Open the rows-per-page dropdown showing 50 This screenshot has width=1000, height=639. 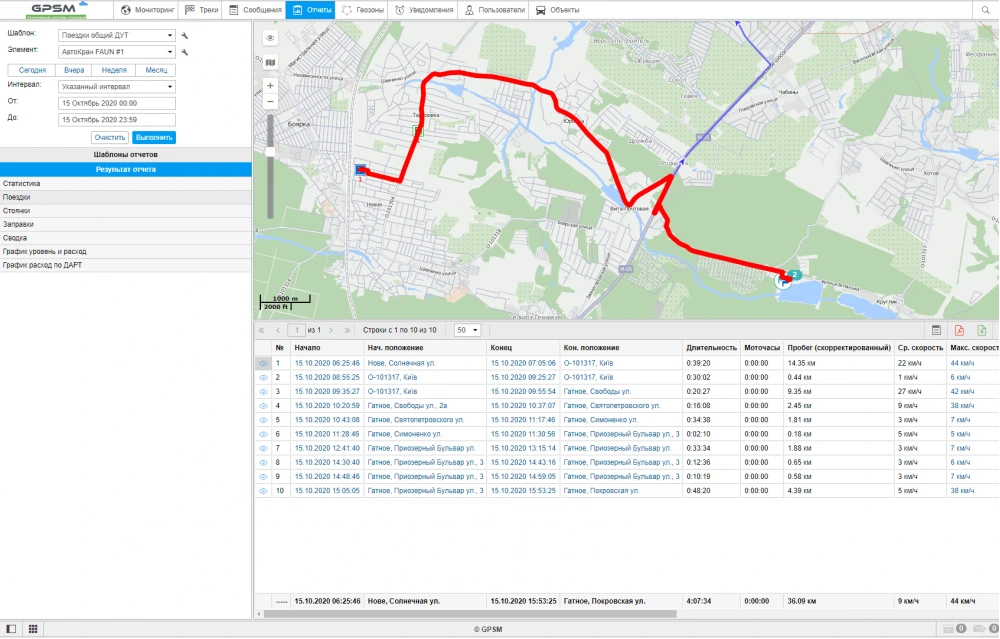point(468,330)
